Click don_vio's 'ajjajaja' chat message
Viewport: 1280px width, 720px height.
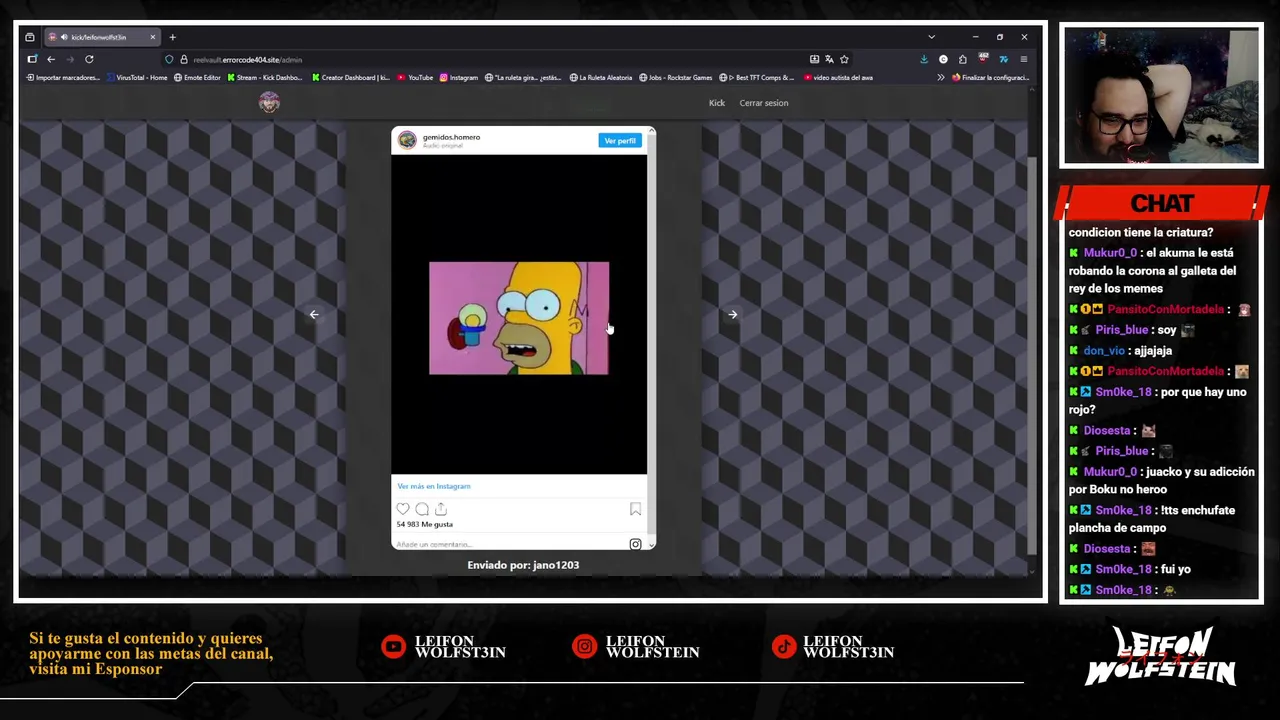[1120, 351]
